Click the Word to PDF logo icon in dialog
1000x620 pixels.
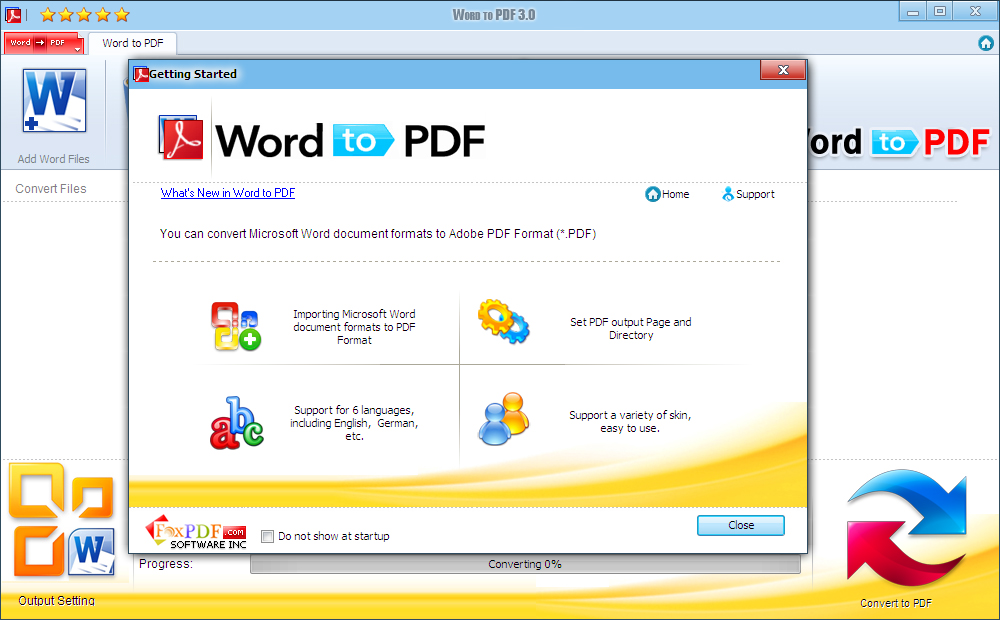(x=181, y=137)
